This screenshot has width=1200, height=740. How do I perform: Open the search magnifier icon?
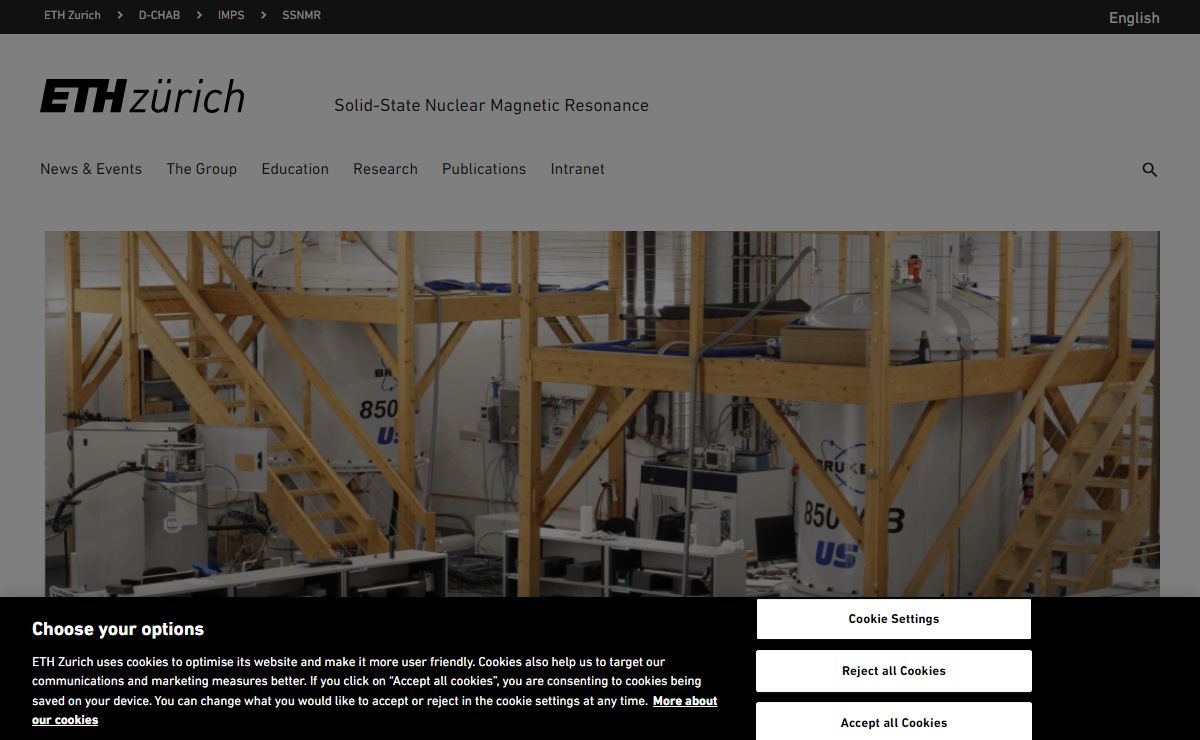pyautogui.click(x=1149, y=170)
